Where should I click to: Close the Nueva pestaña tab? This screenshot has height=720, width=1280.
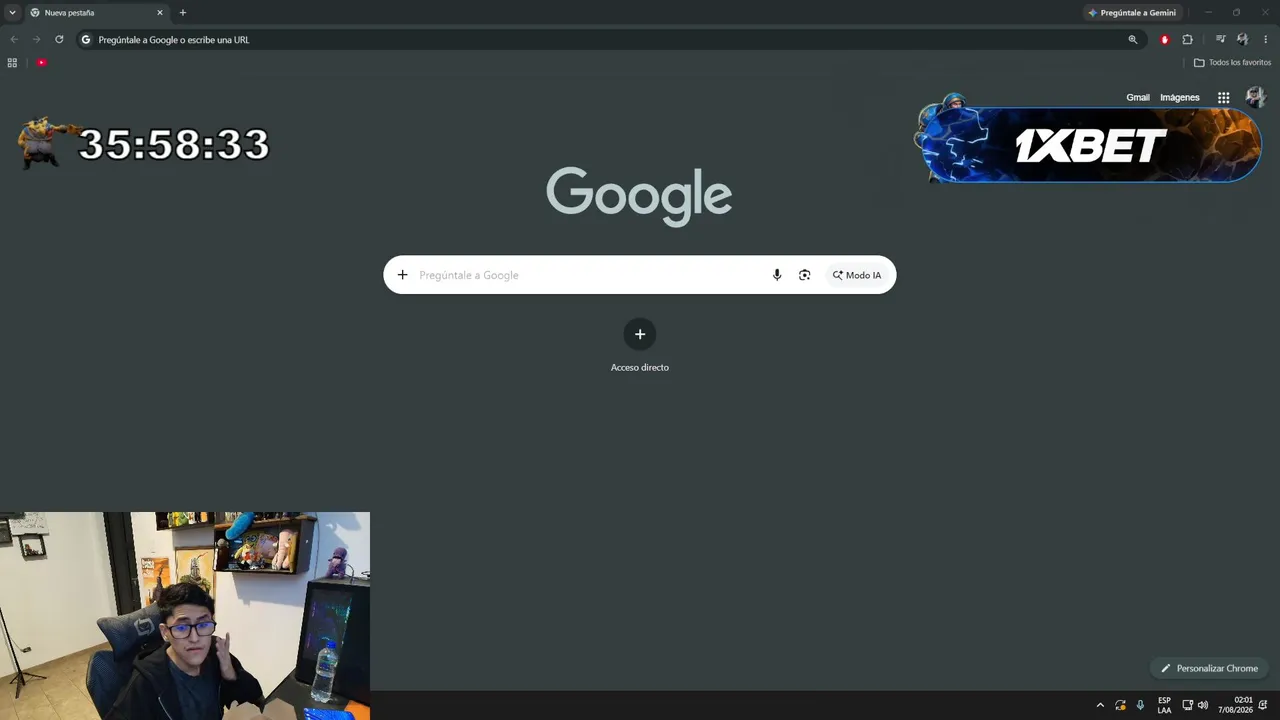[x=159, y=13]
